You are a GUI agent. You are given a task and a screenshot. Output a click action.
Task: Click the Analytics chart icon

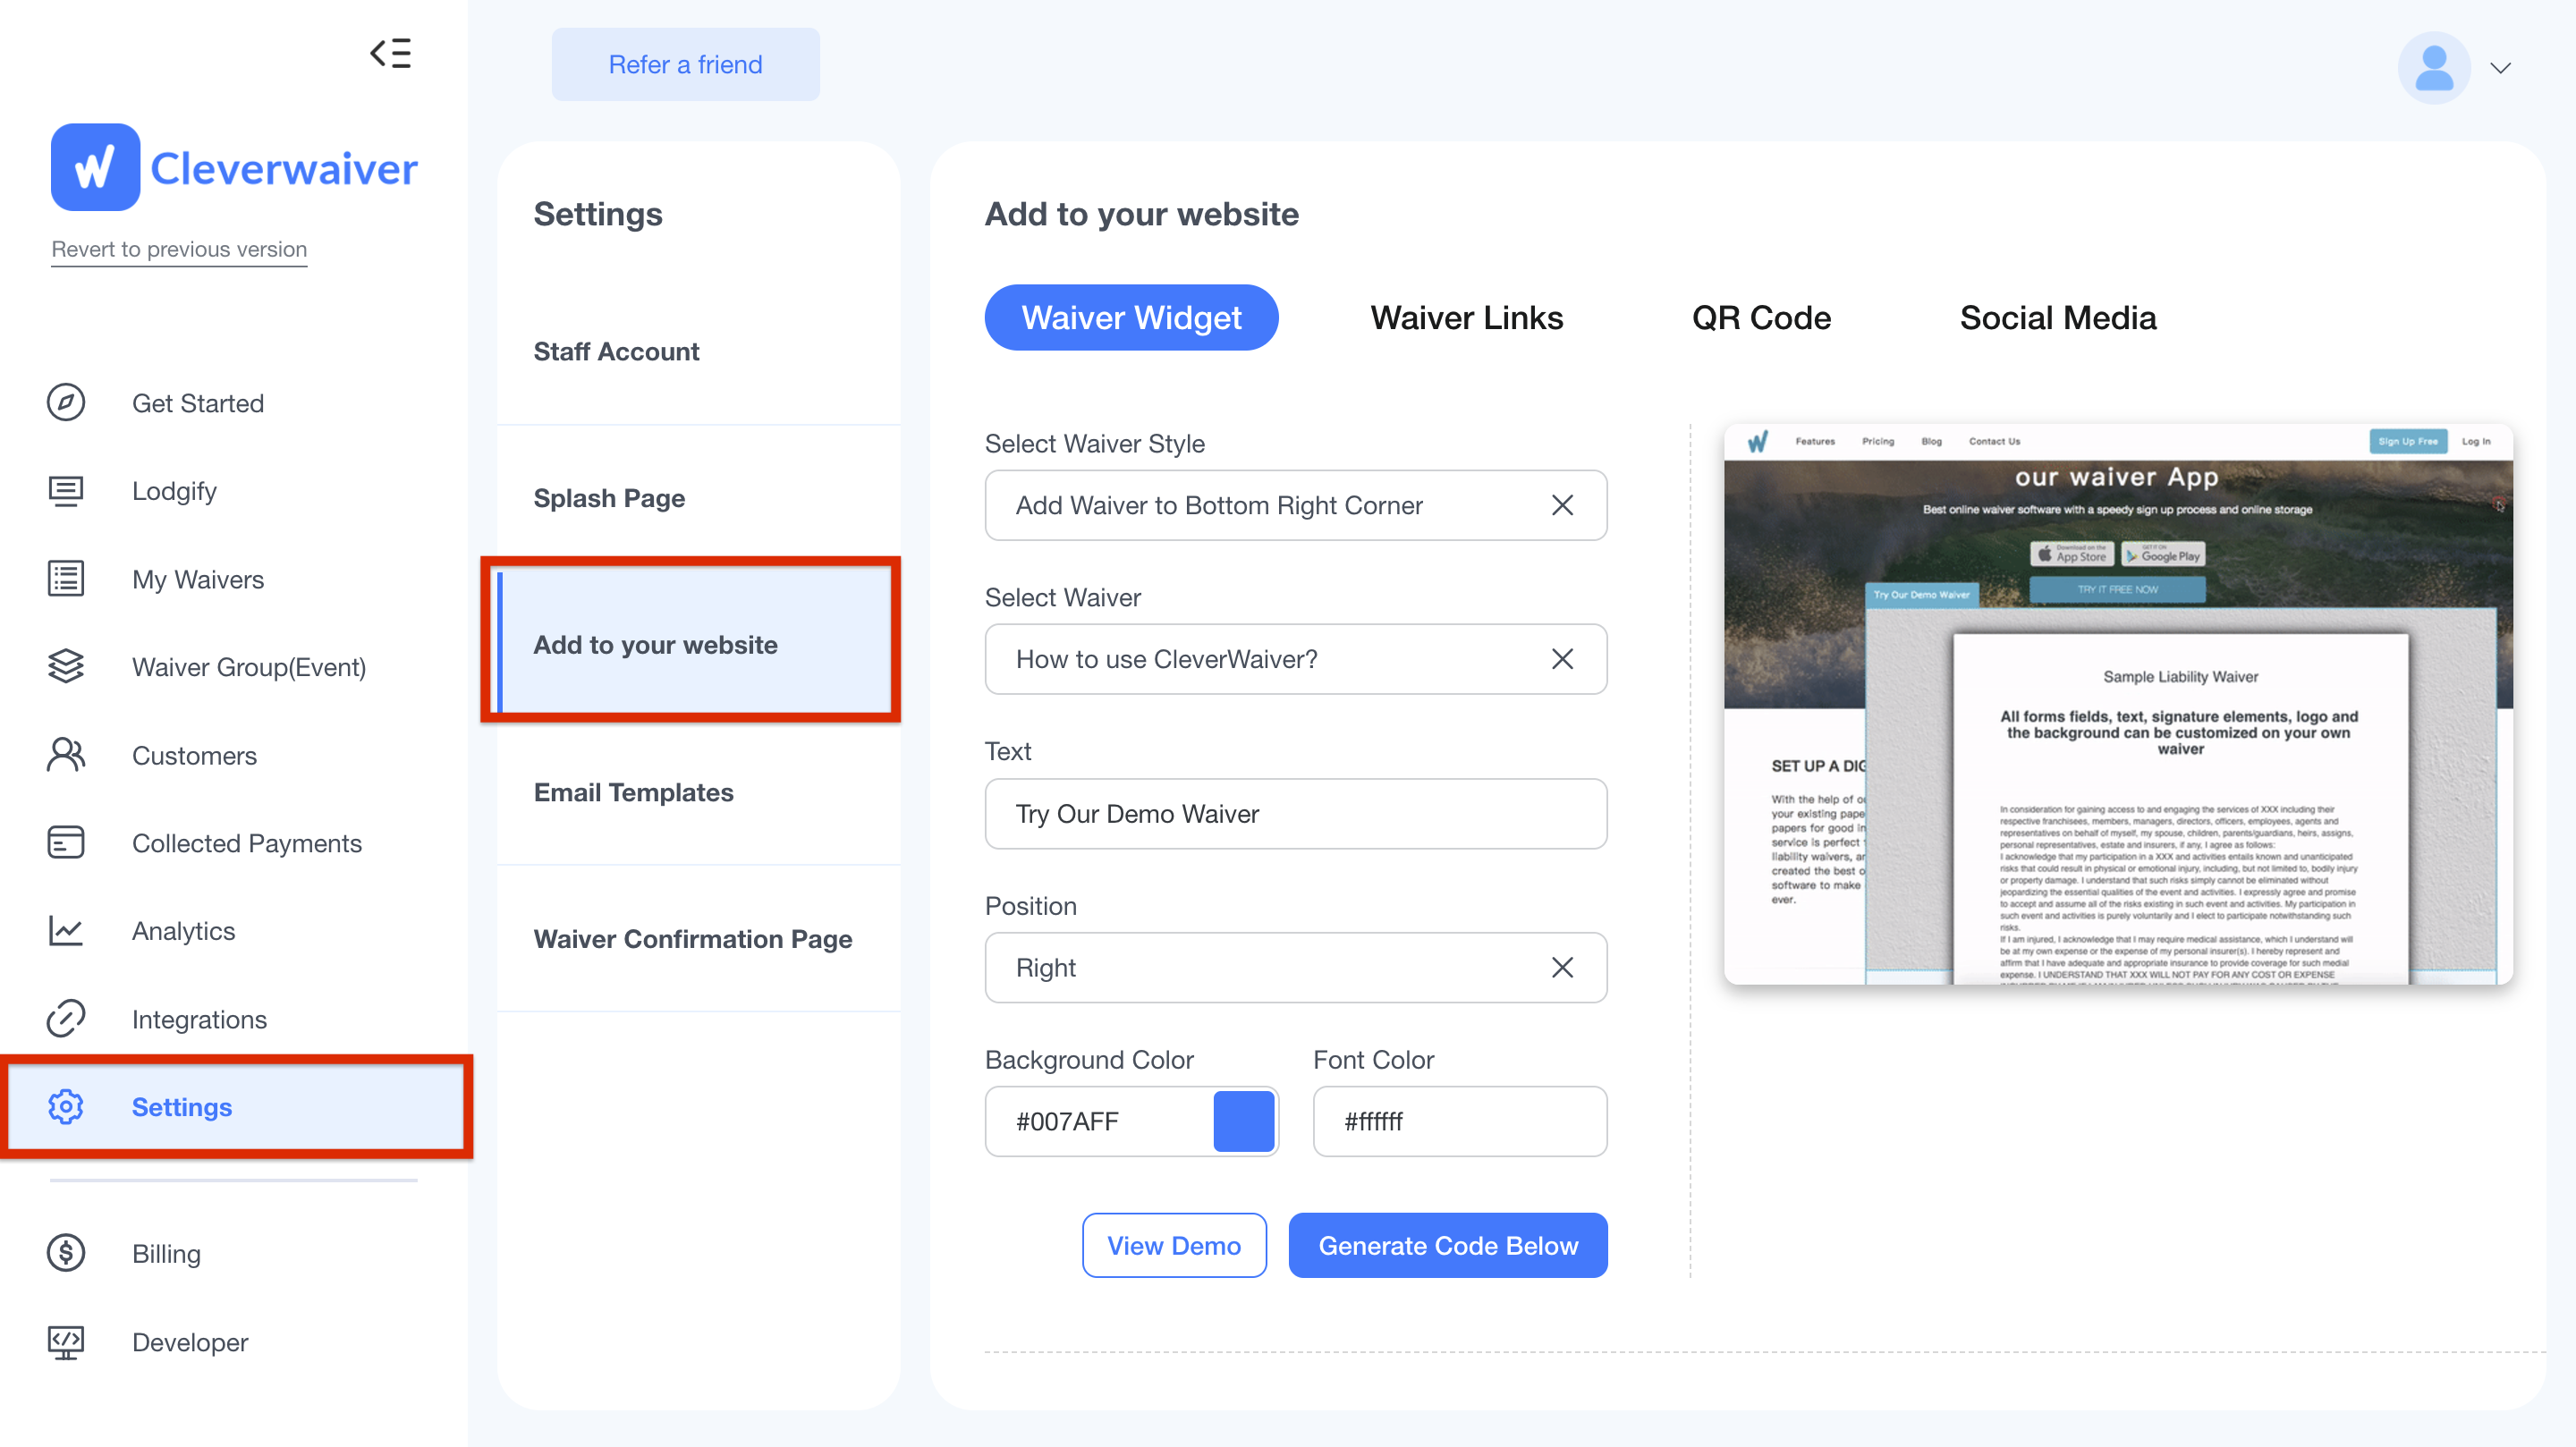click(x=66, y=931)
